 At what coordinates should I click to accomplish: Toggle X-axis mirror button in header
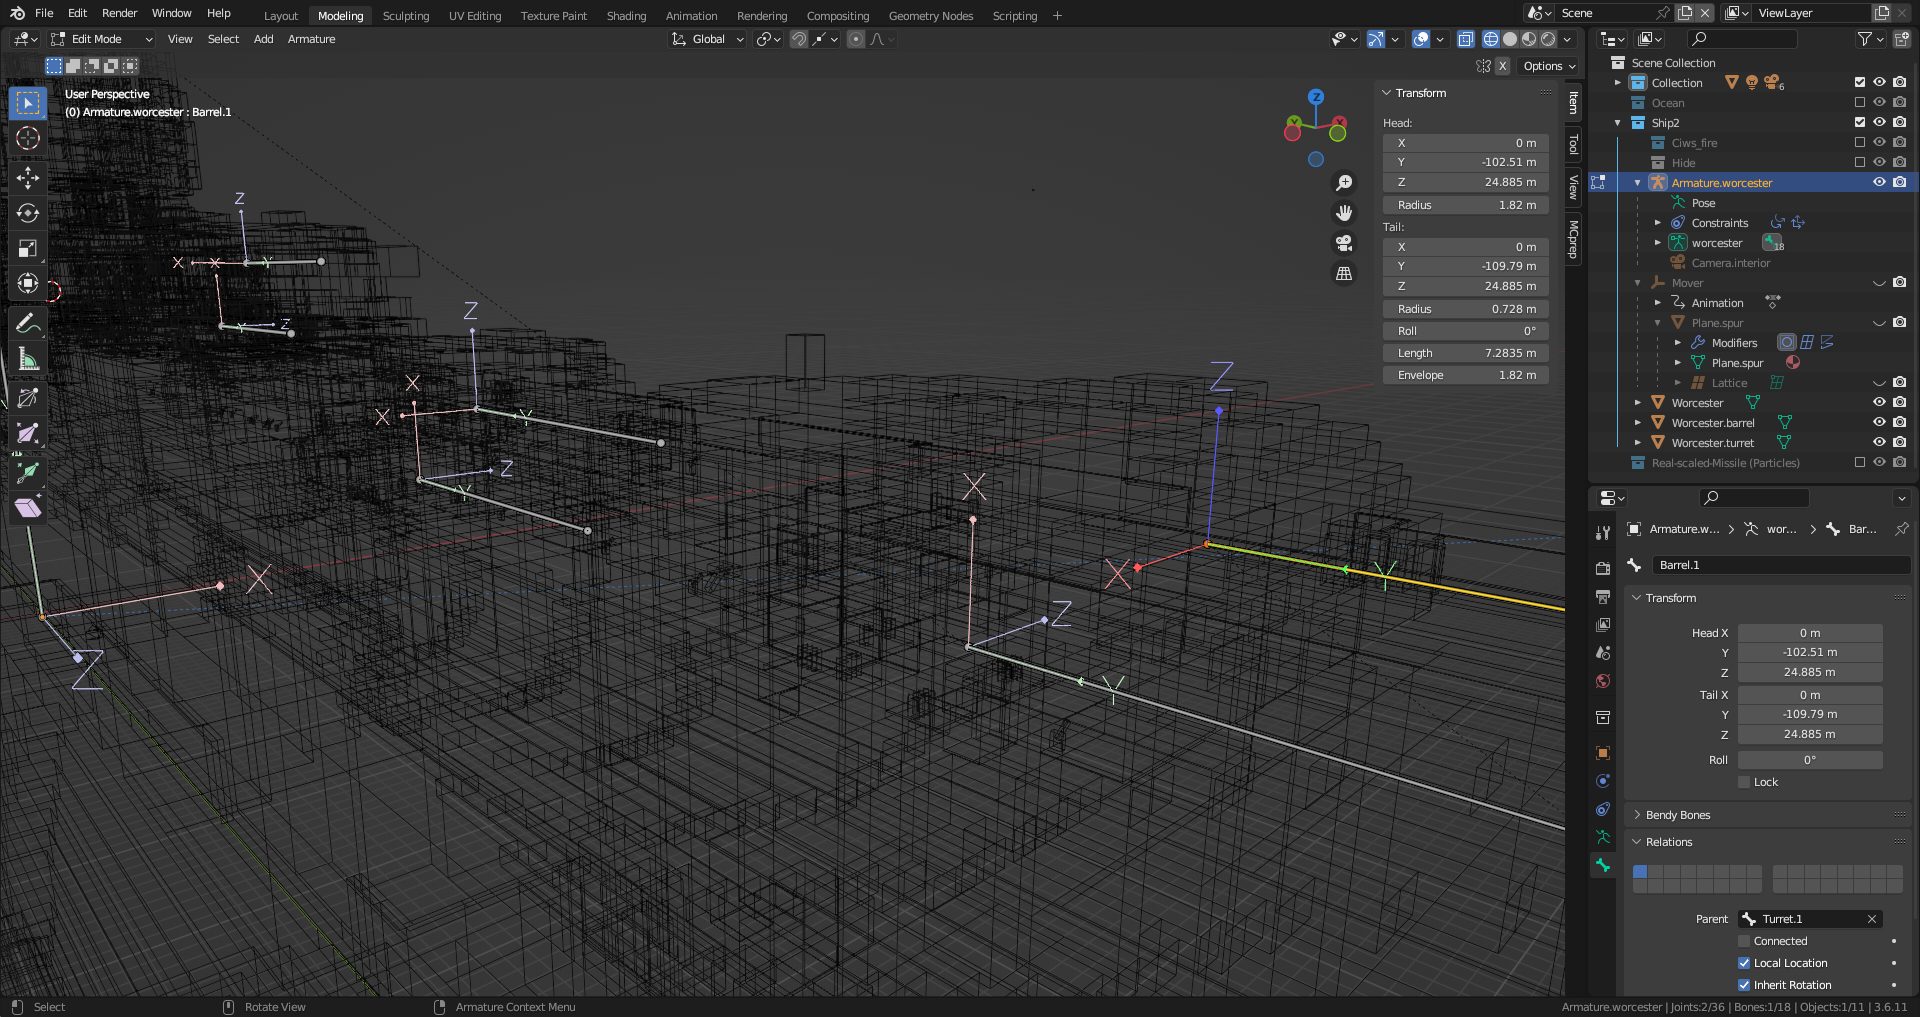point(1502,66)
